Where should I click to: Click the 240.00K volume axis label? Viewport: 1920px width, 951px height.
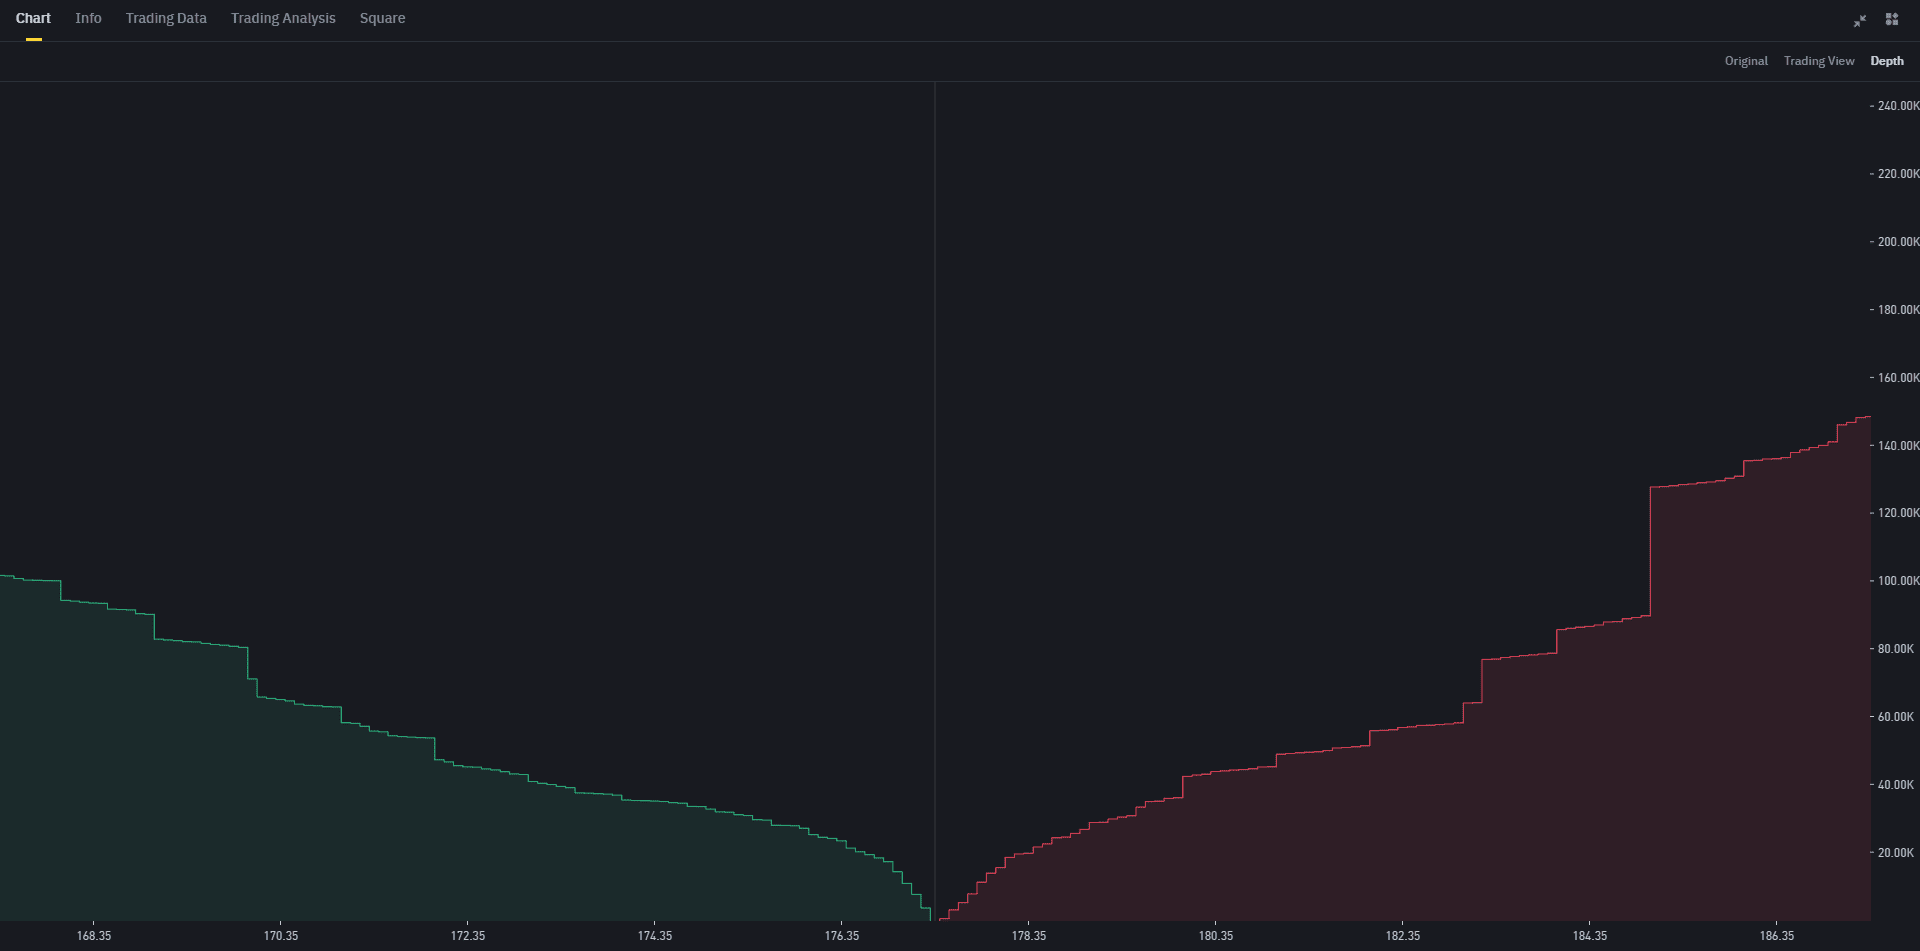coord(1898,106)
